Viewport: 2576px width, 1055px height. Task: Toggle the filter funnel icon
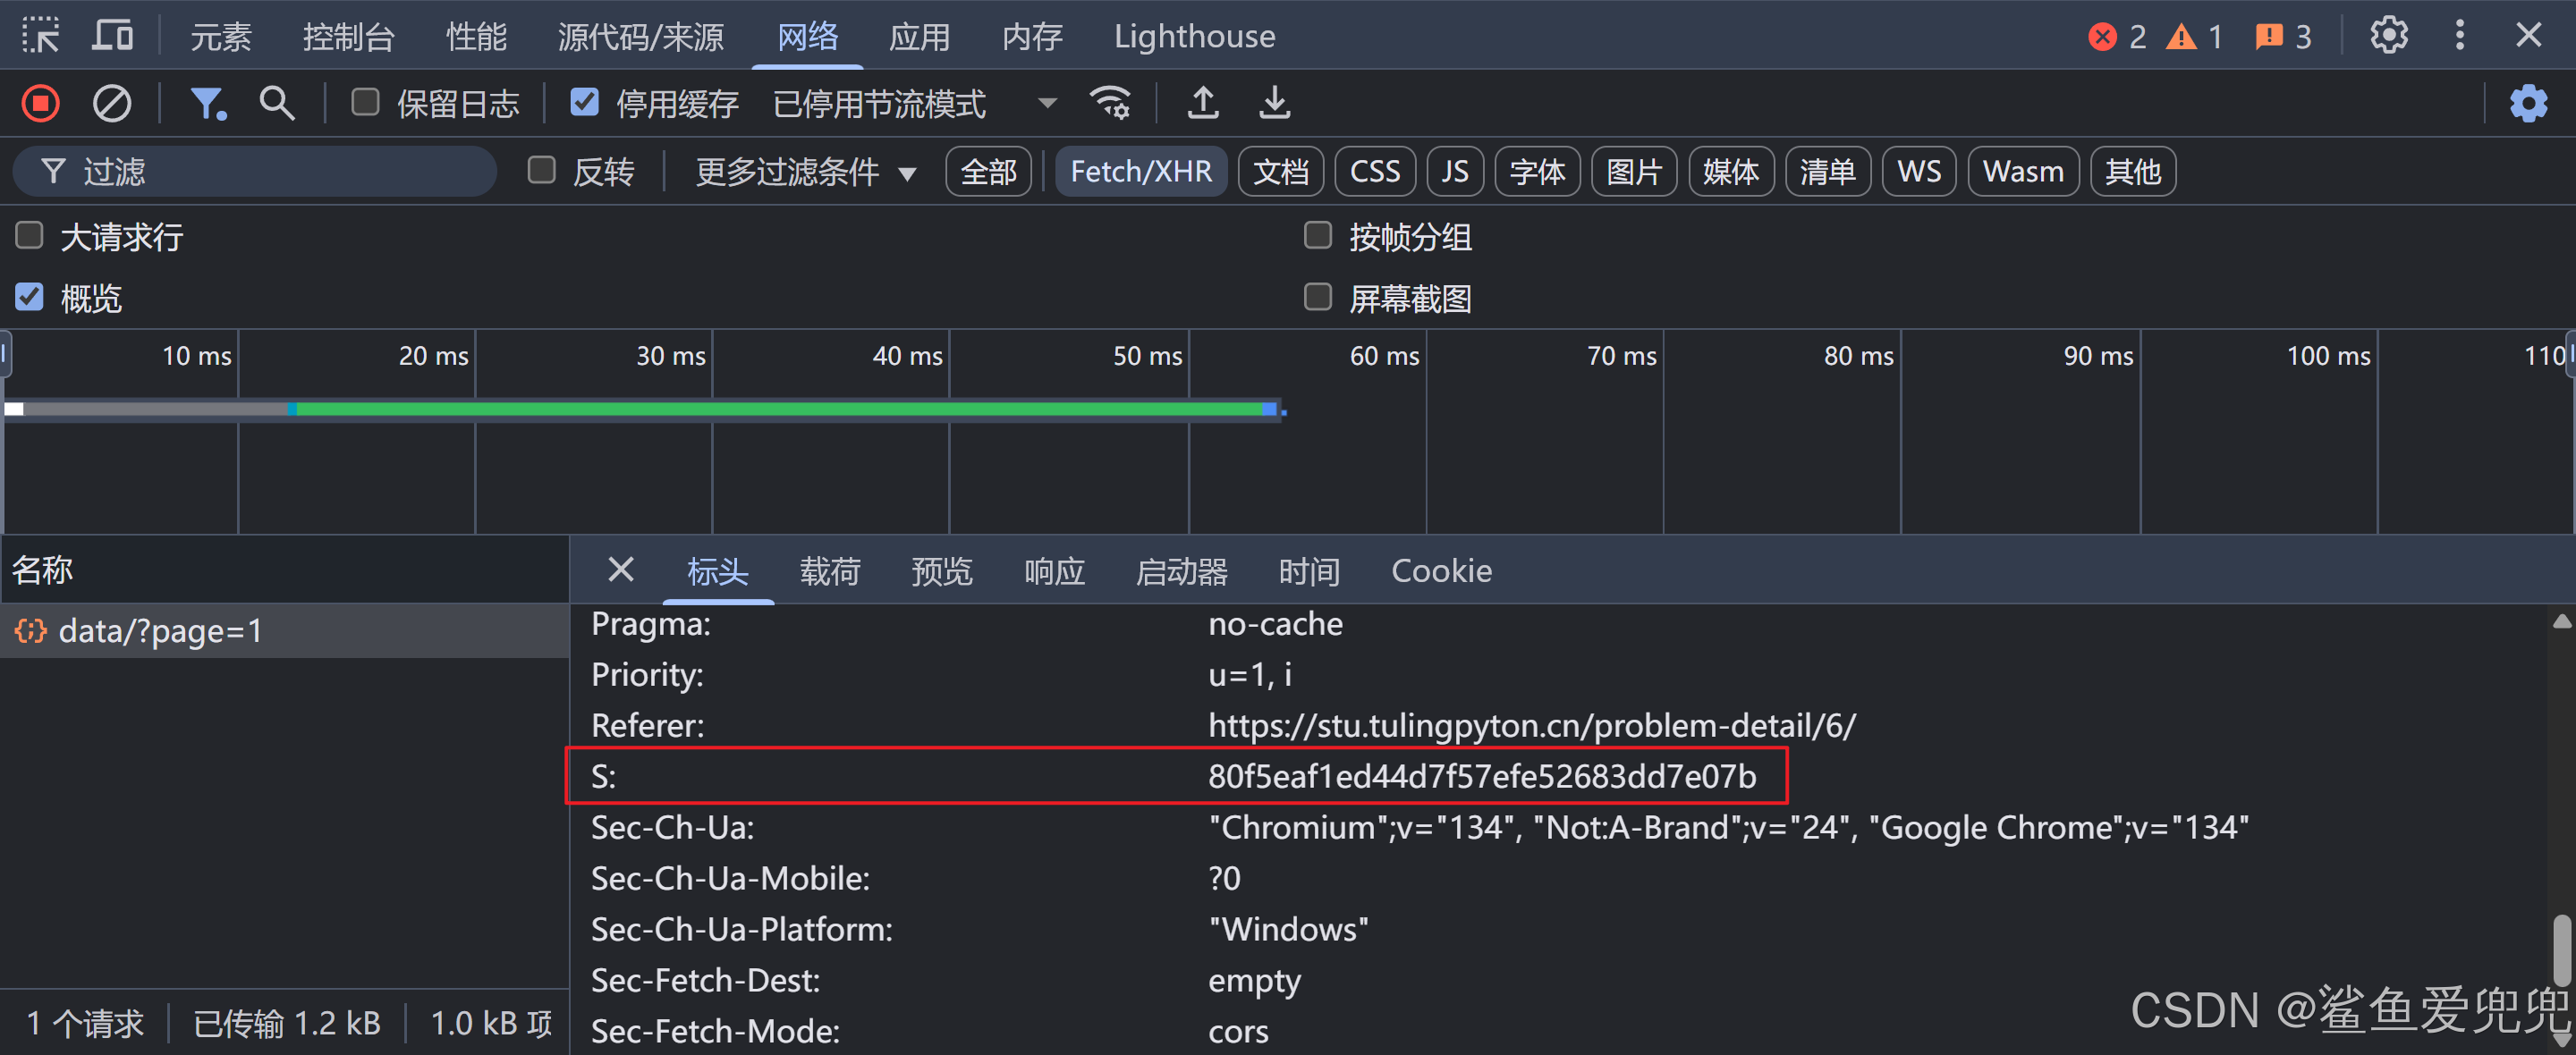(x=207, y=103)
